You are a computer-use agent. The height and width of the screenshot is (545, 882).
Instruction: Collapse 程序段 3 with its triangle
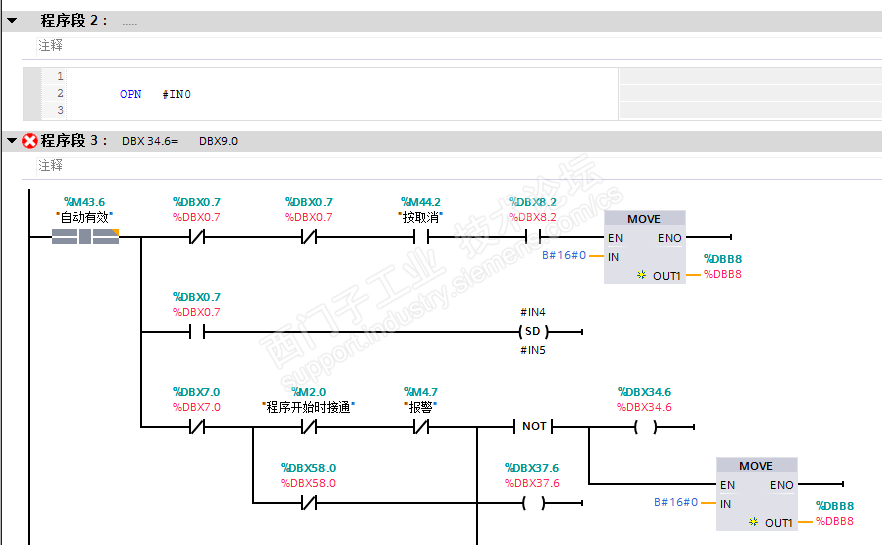coord(12,141)
